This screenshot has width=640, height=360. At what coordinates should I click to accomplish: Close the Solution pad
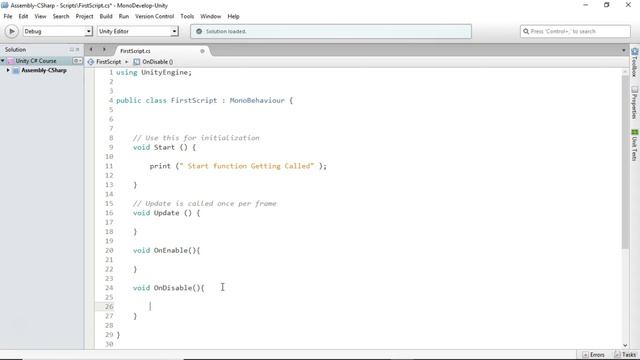coord(78,49)
